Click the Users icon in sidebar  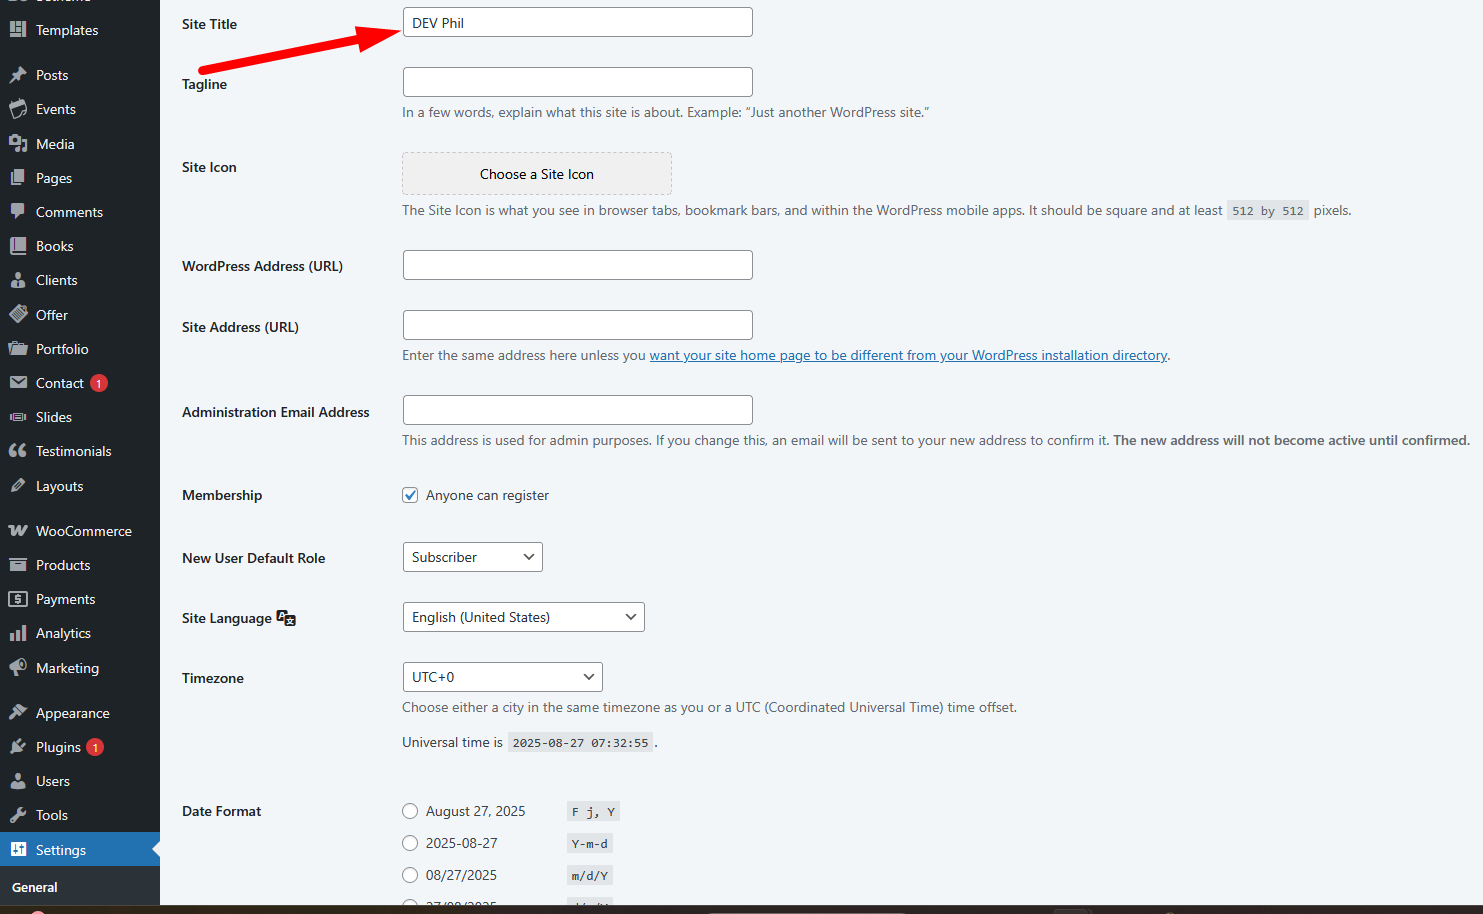click(18, 781)
